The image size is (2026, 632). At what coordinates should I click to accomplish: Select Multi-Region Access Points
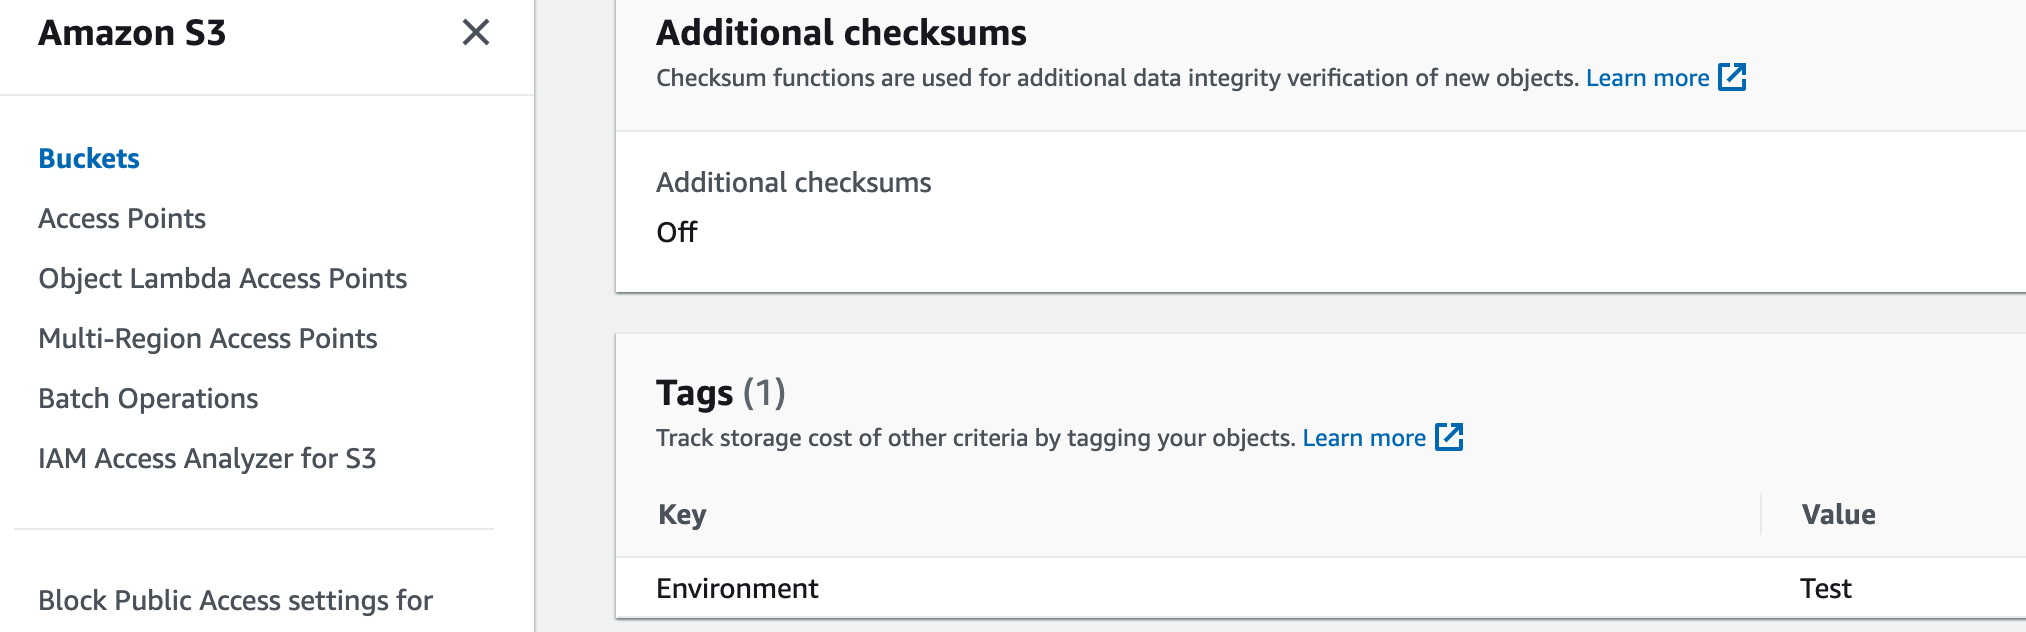207,338
